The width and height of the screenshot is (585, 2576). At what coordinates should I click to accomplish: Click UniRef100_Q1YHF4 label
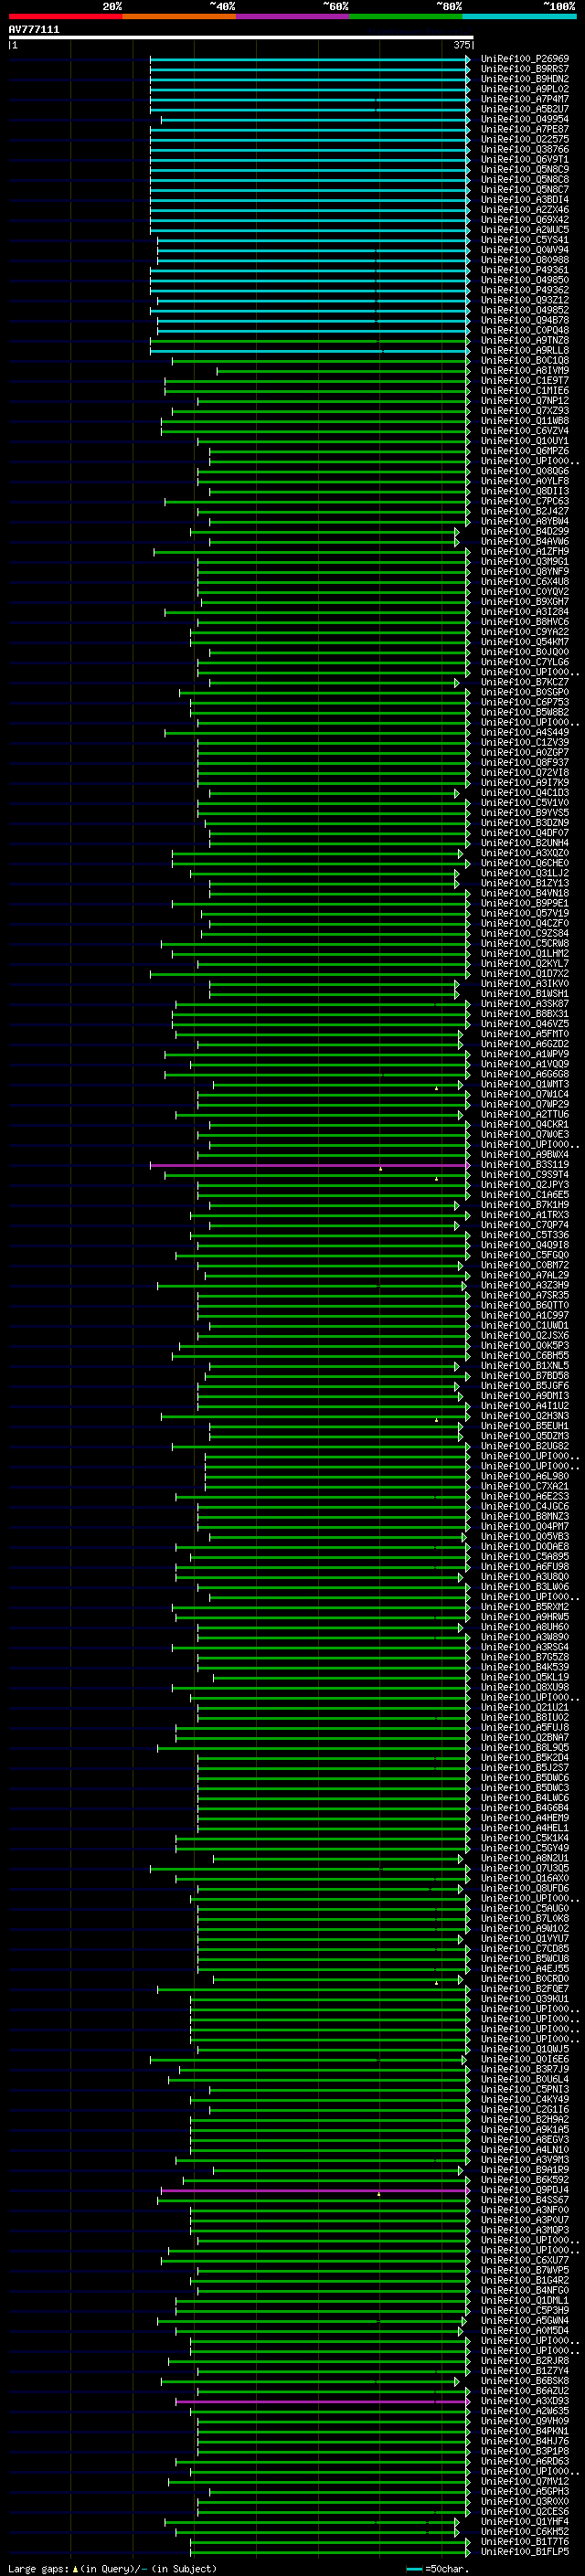pos(525,2522)
